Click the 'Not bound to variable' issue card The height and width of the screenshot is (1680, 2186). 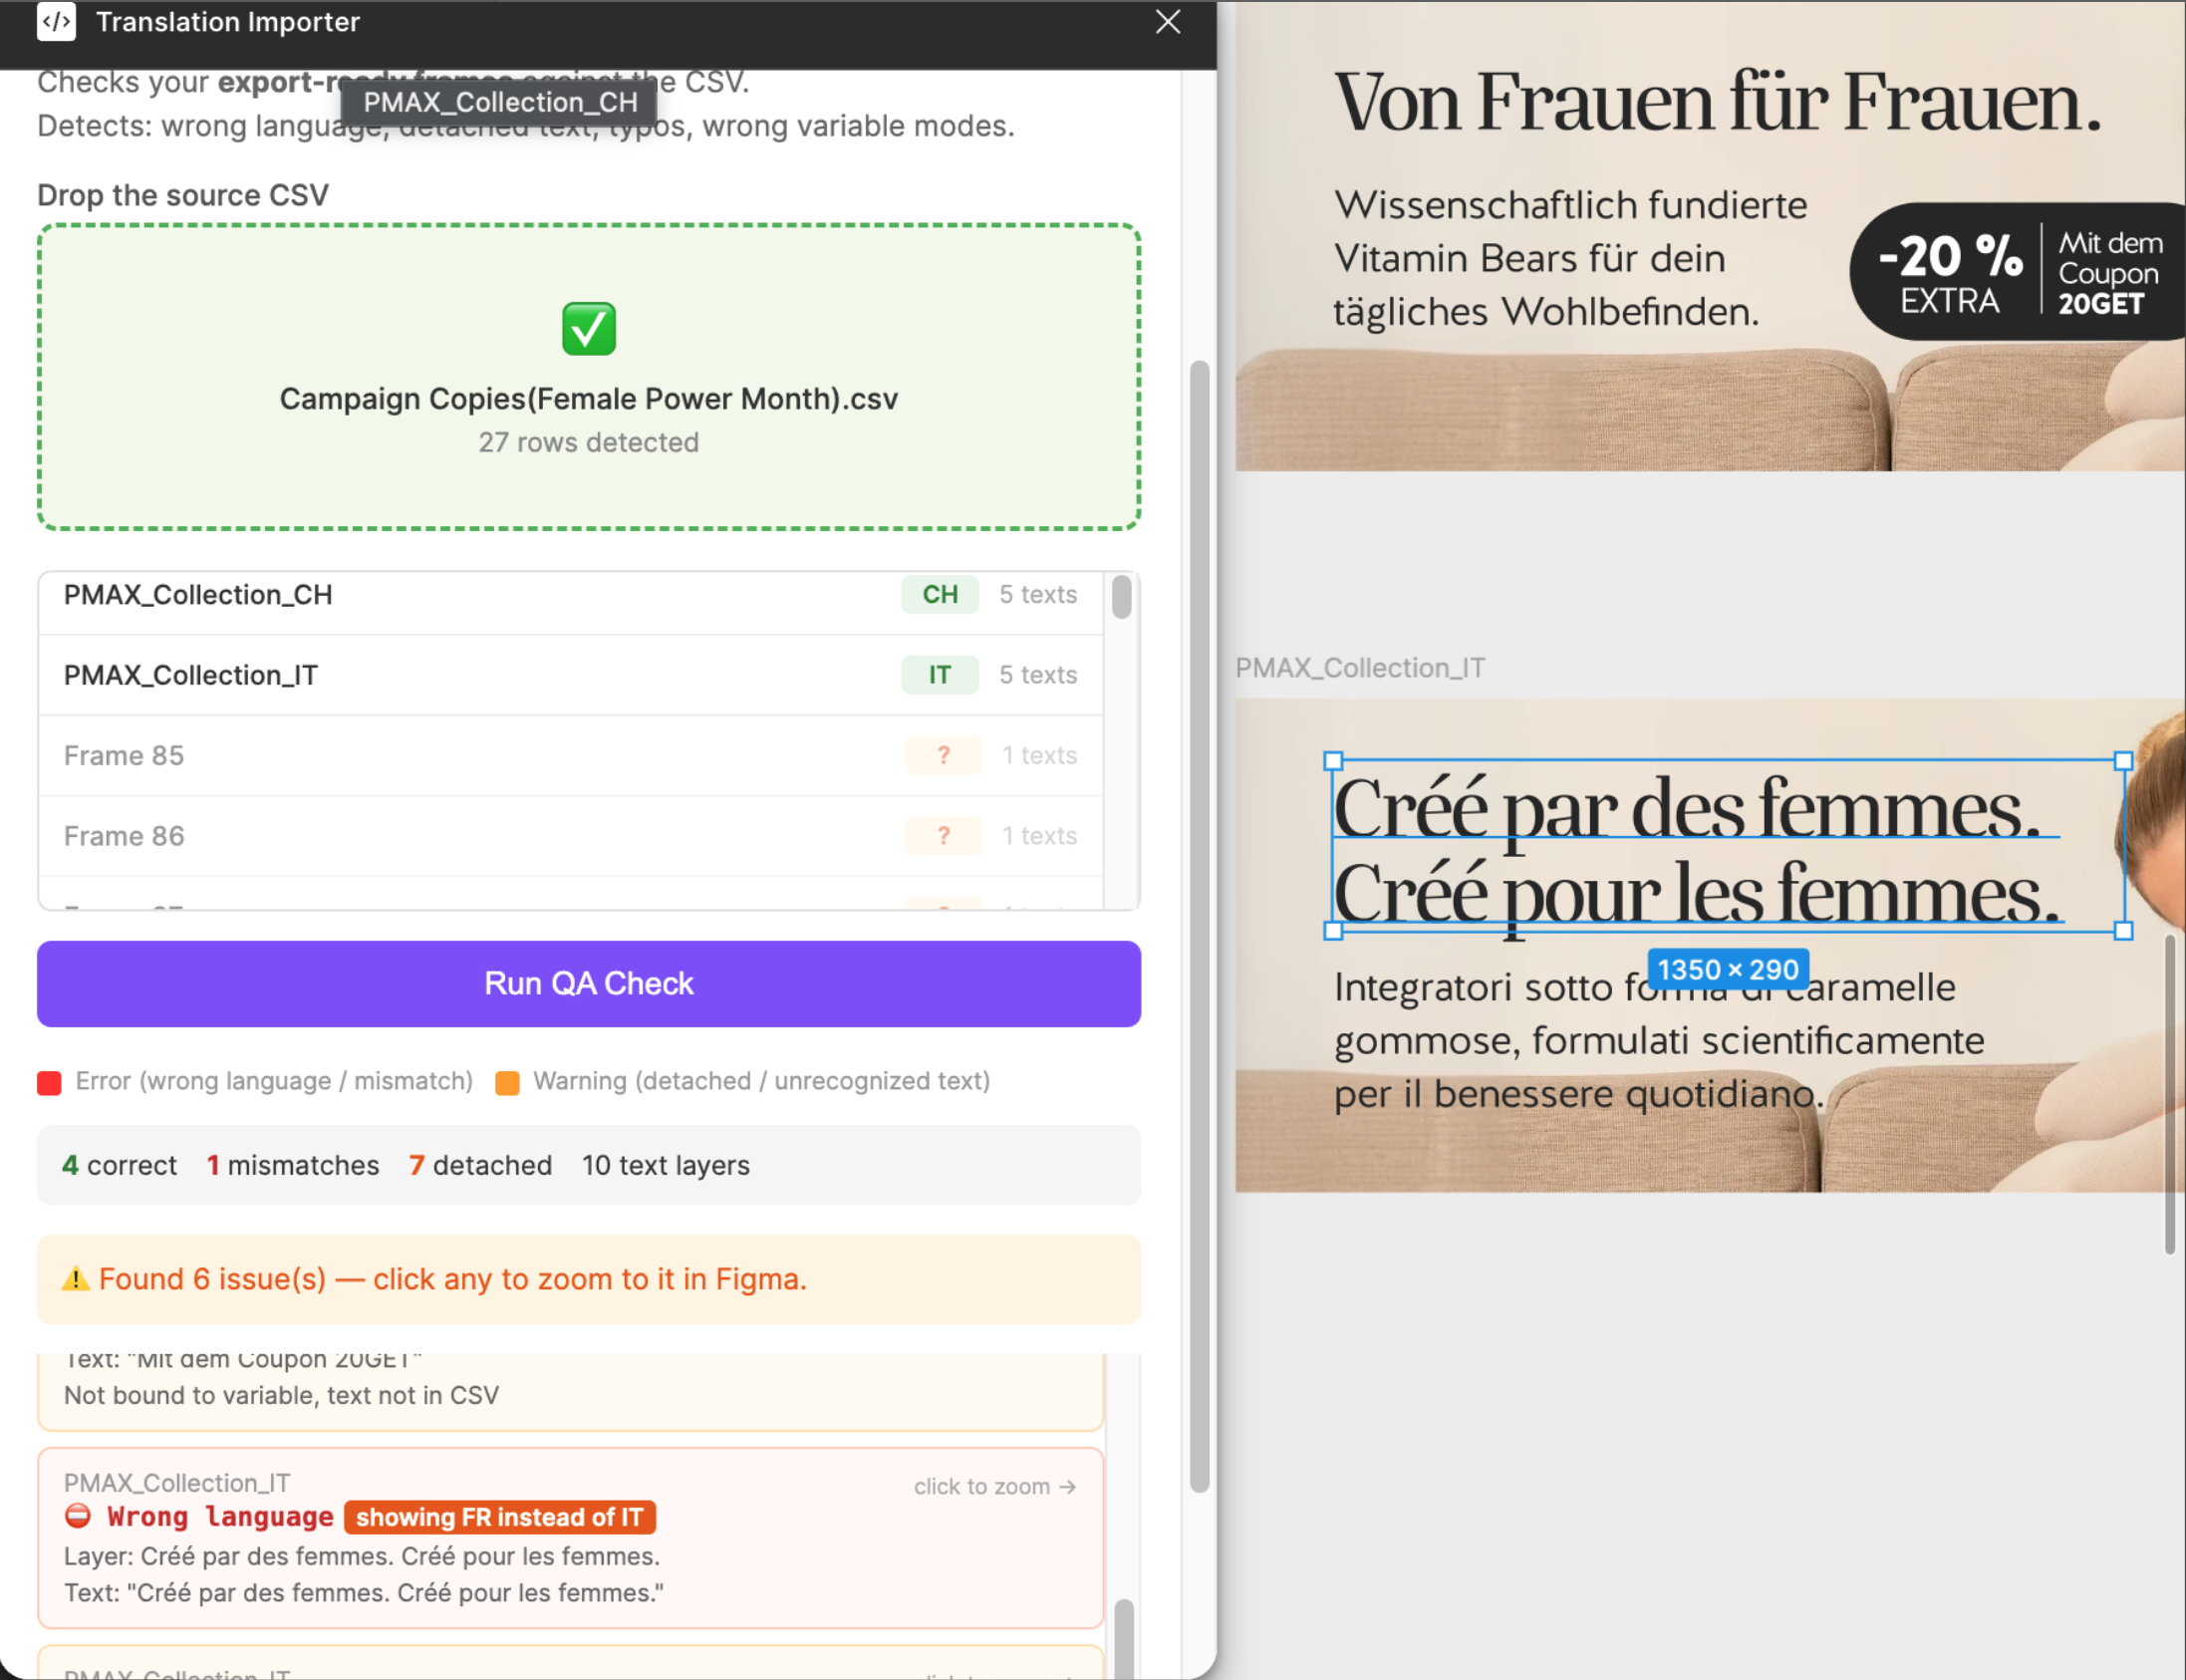tap(570, 1392)
